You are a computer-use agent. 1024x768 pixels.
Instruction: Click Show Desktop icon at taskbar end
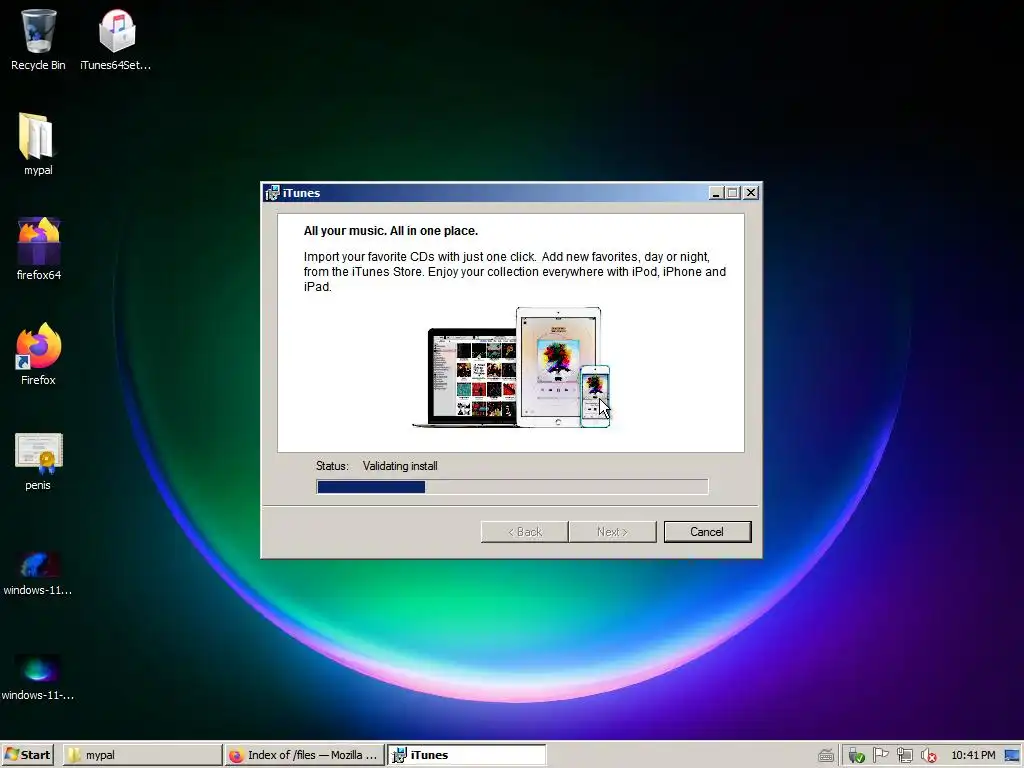(1012, 755)
